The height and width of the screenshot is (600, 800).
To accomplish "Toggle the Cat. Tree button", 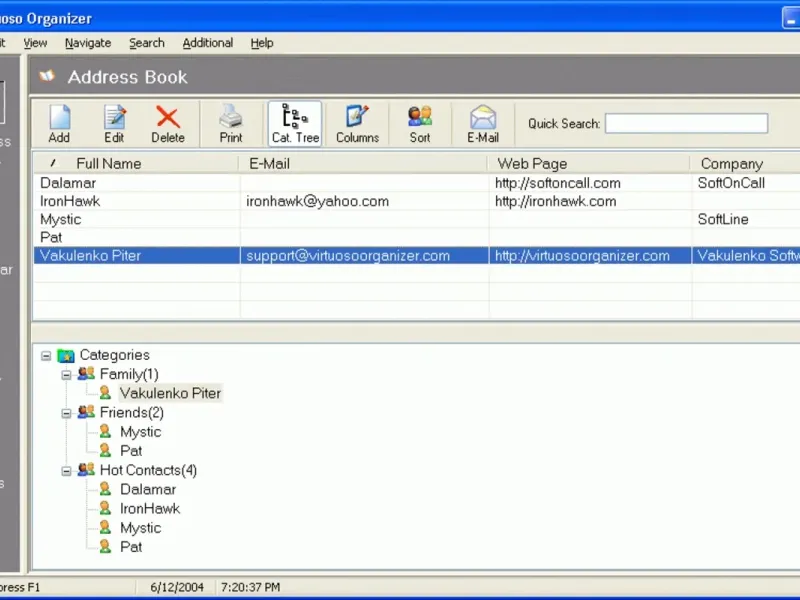I will (295, 123).
